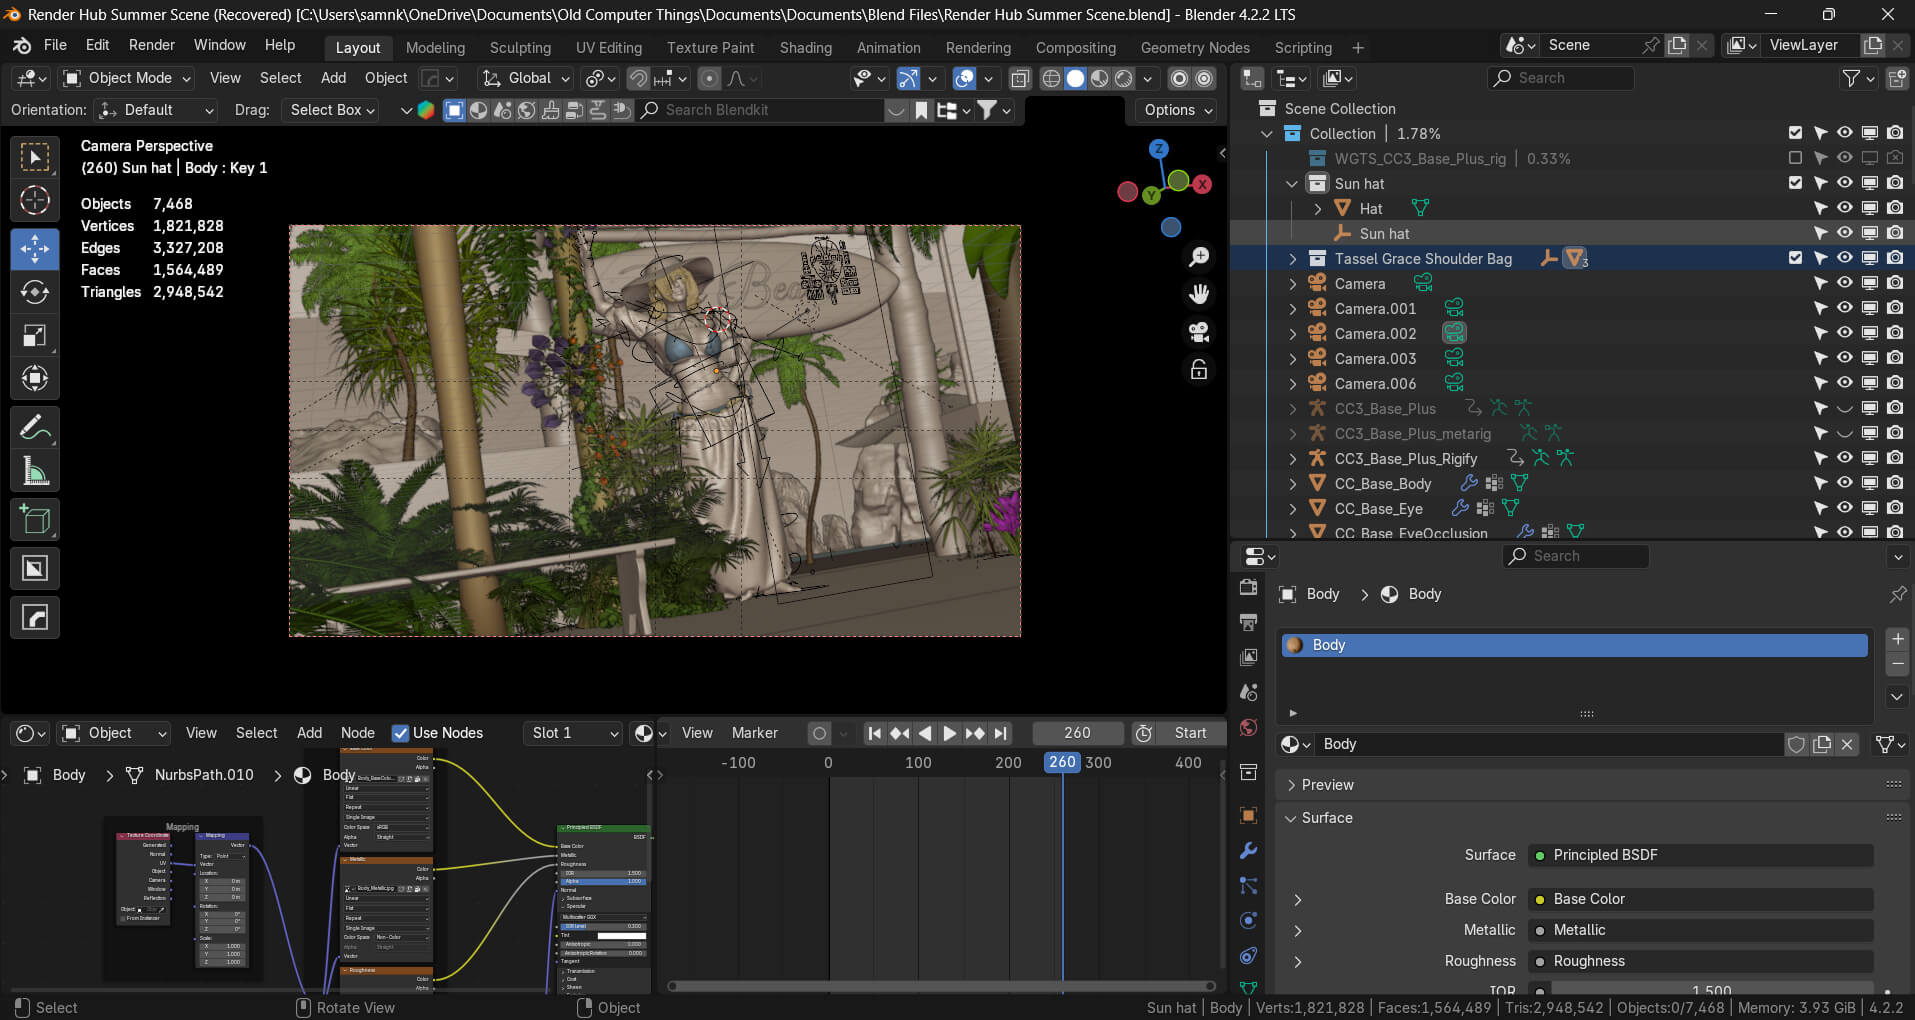Screen dimensions: 1915x1020
Task: Click the Start frame field in timeline
Action: point(1191,733)
